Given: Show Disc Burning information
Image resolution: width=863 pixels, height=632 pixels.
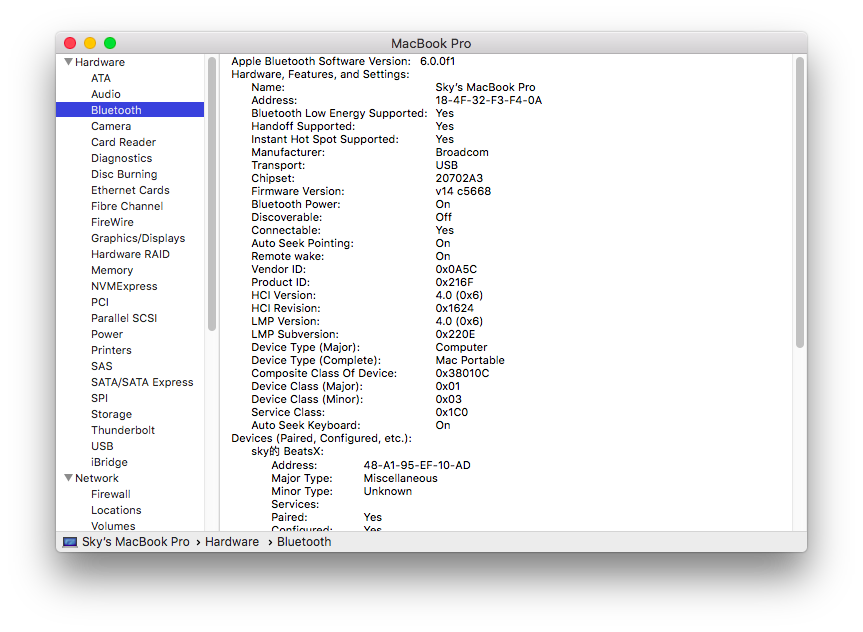Looking at the screenshot, I should tap(124, 174).
